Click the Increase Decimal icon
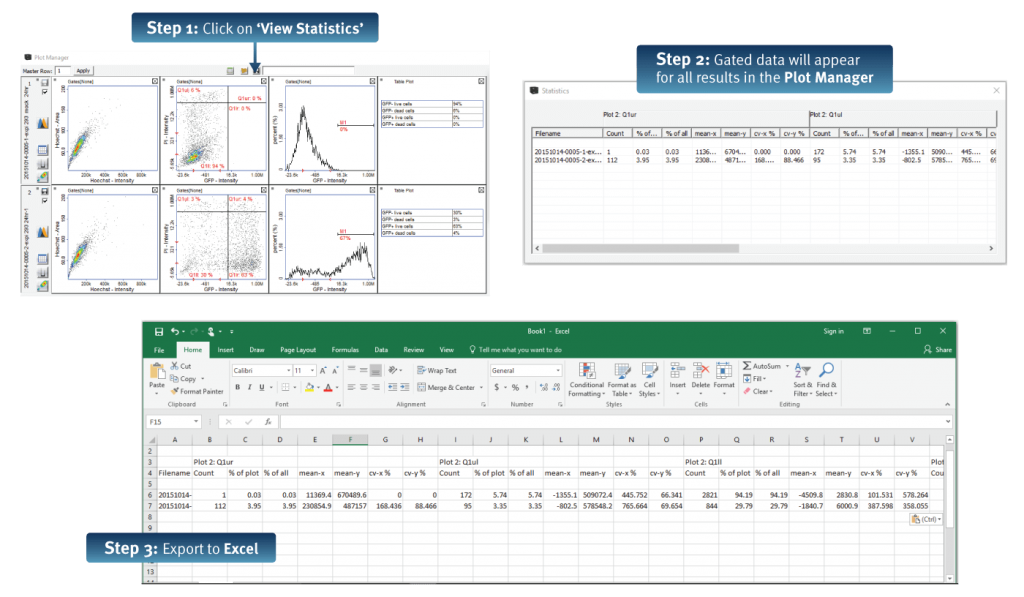Image resolution: width=1024 pixels, height=597 pixels. click(544, 387)
